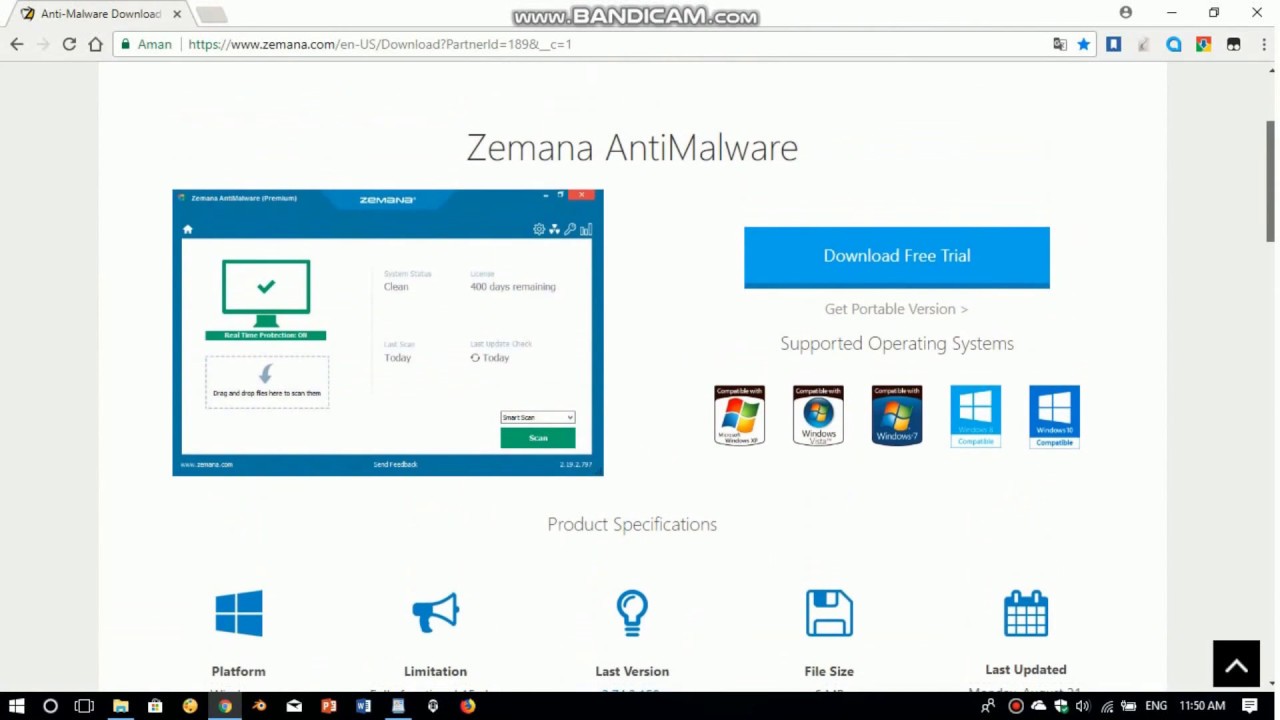Click the Last Updated label
This screenshot has width=1280, height=720.
pyautogui.click(x=1026, y=669)
